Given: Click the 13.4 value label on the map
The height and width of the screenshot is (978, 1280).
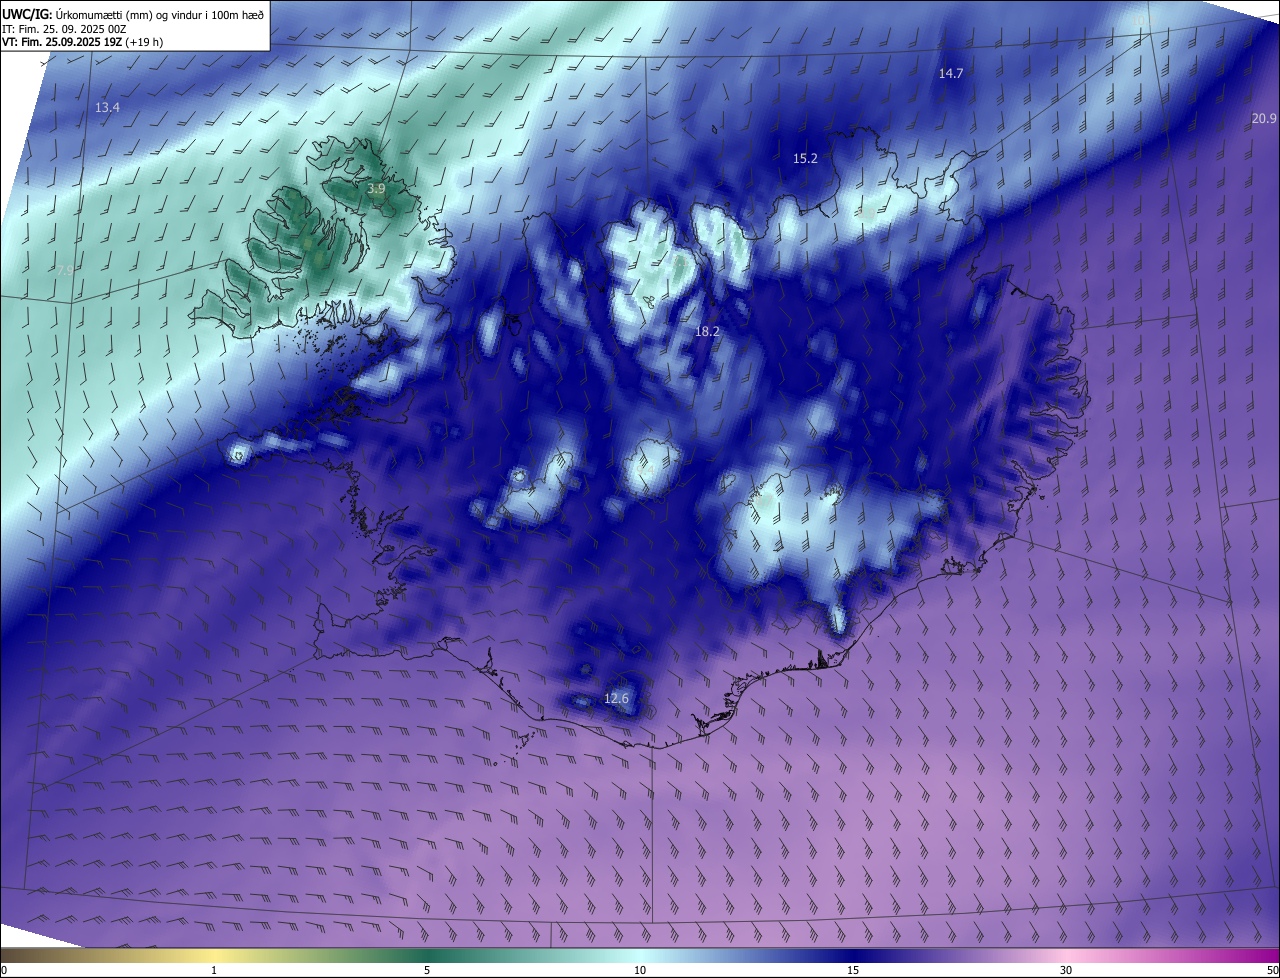Looking at the screenshot, I should click(x=107, y=108).
